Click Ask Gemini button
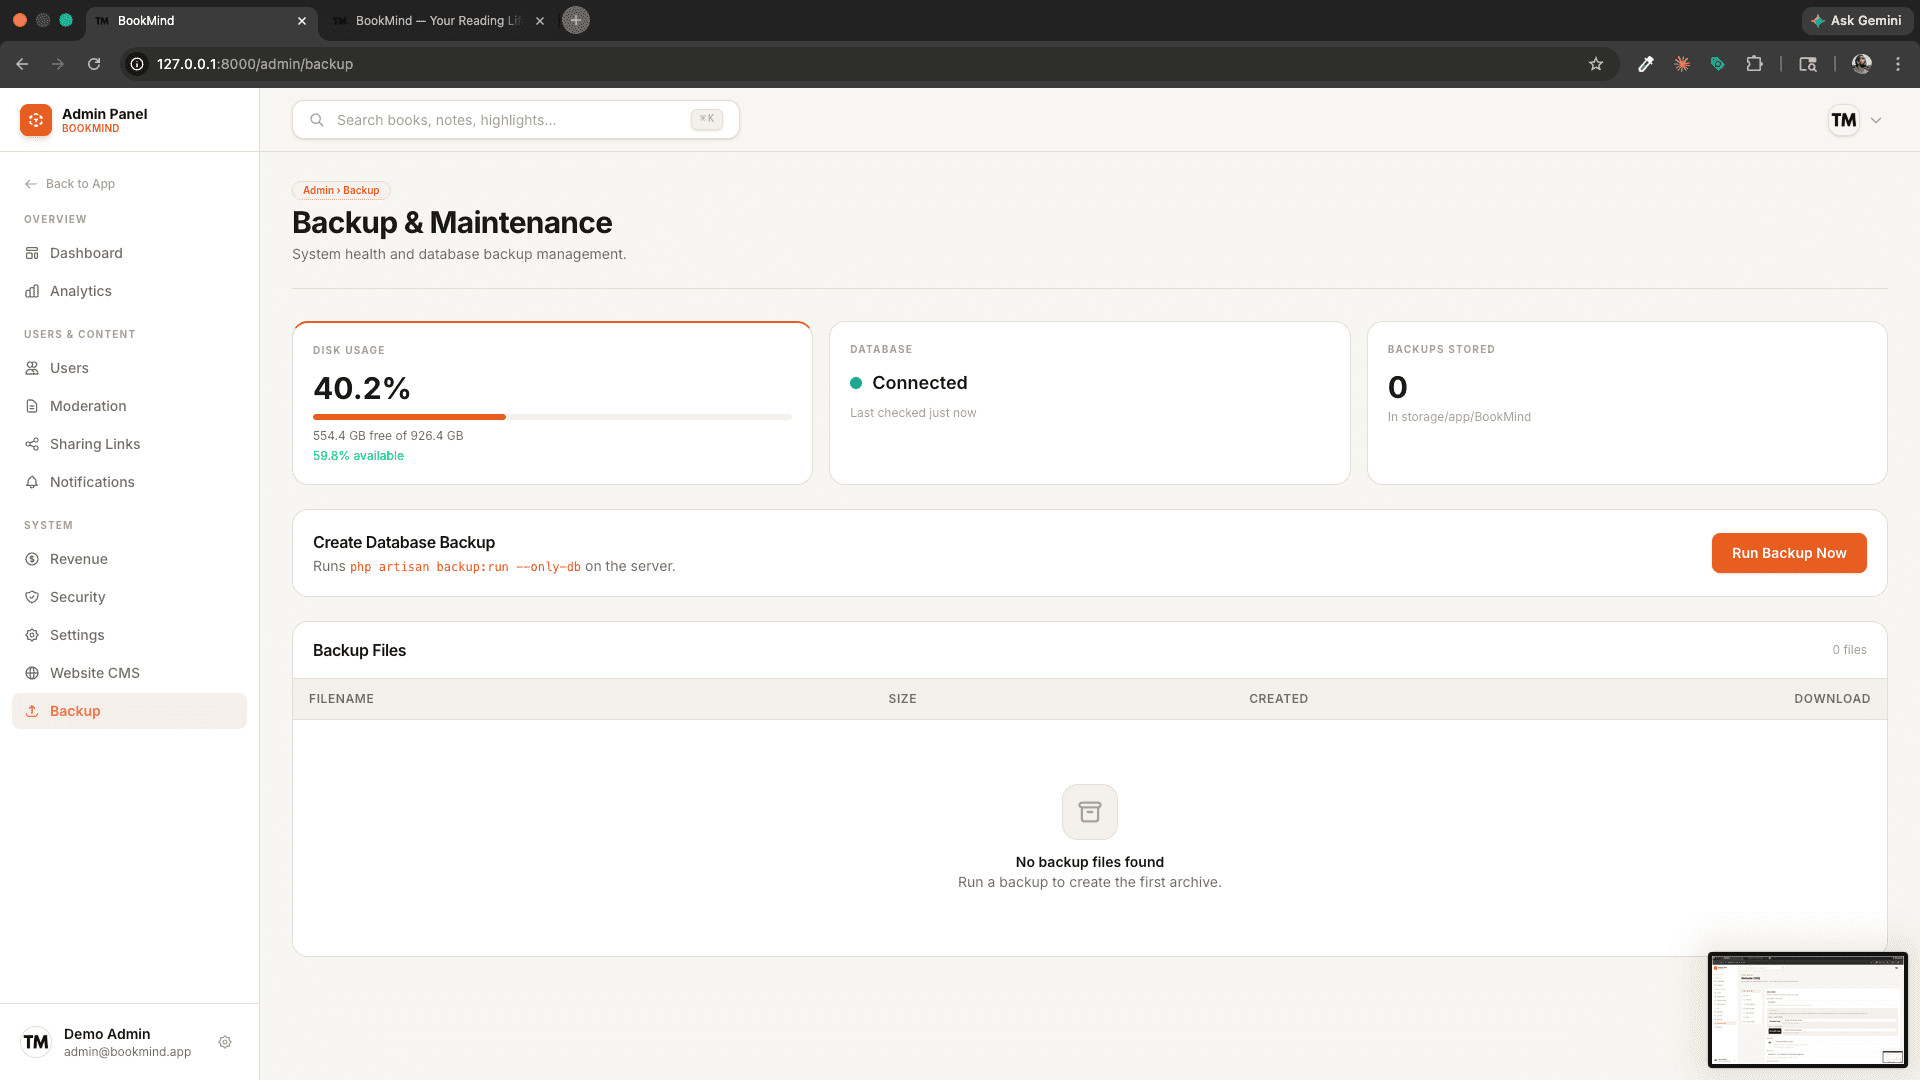The width and height of the screenshot is (1920, 1080). [1857, 20]
